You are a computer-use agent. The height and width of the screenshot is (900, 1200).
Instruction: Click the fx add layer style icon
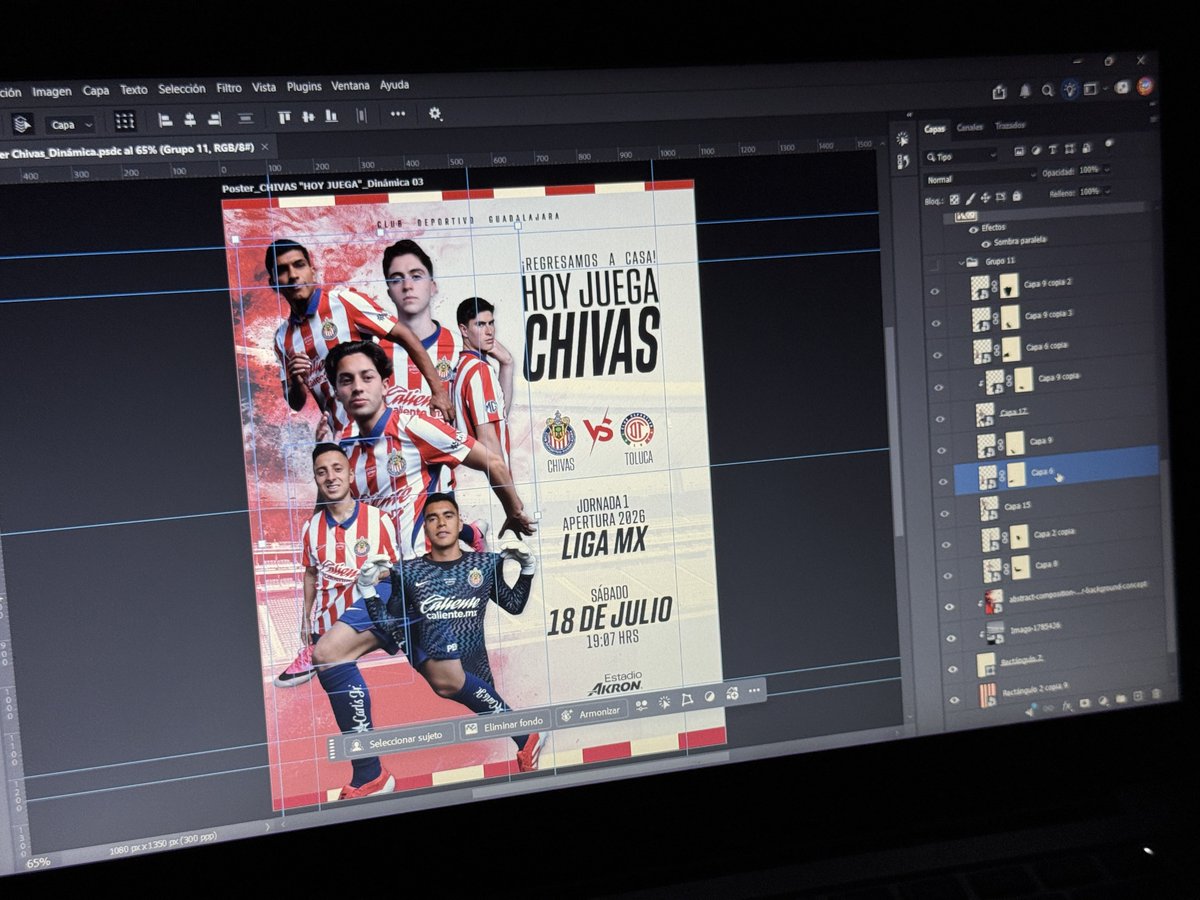coord(1066,705)
